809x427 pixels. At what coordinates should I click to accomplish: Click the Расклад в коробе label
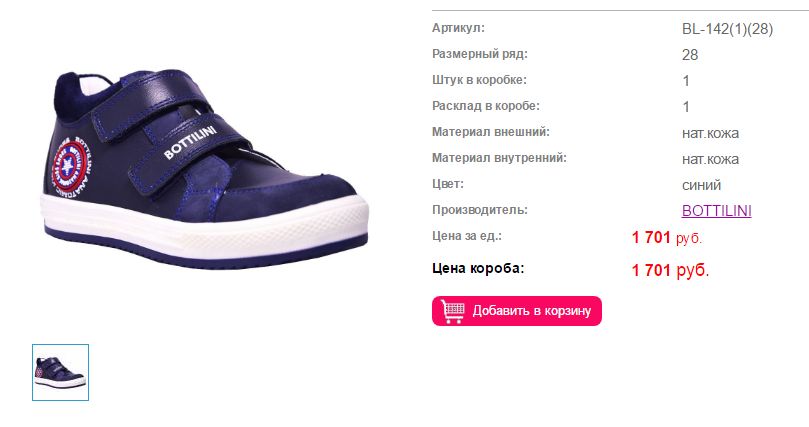click(486, 106)
